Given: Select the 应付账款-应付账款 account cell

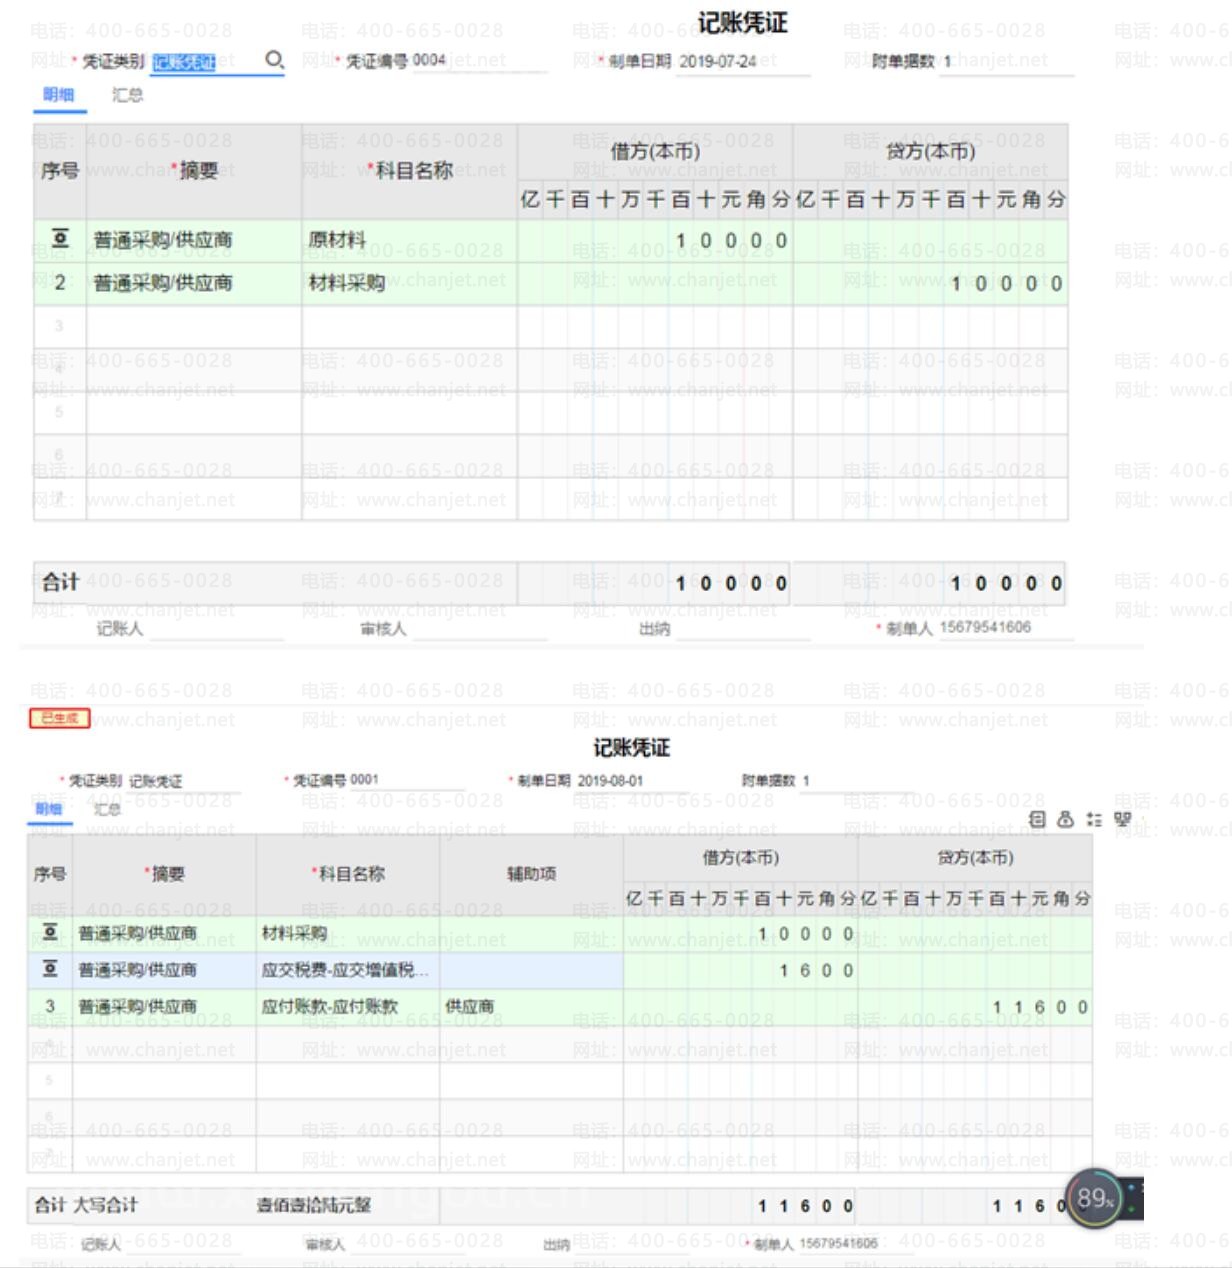Looking at the screenshot, I should (347, 1007).
